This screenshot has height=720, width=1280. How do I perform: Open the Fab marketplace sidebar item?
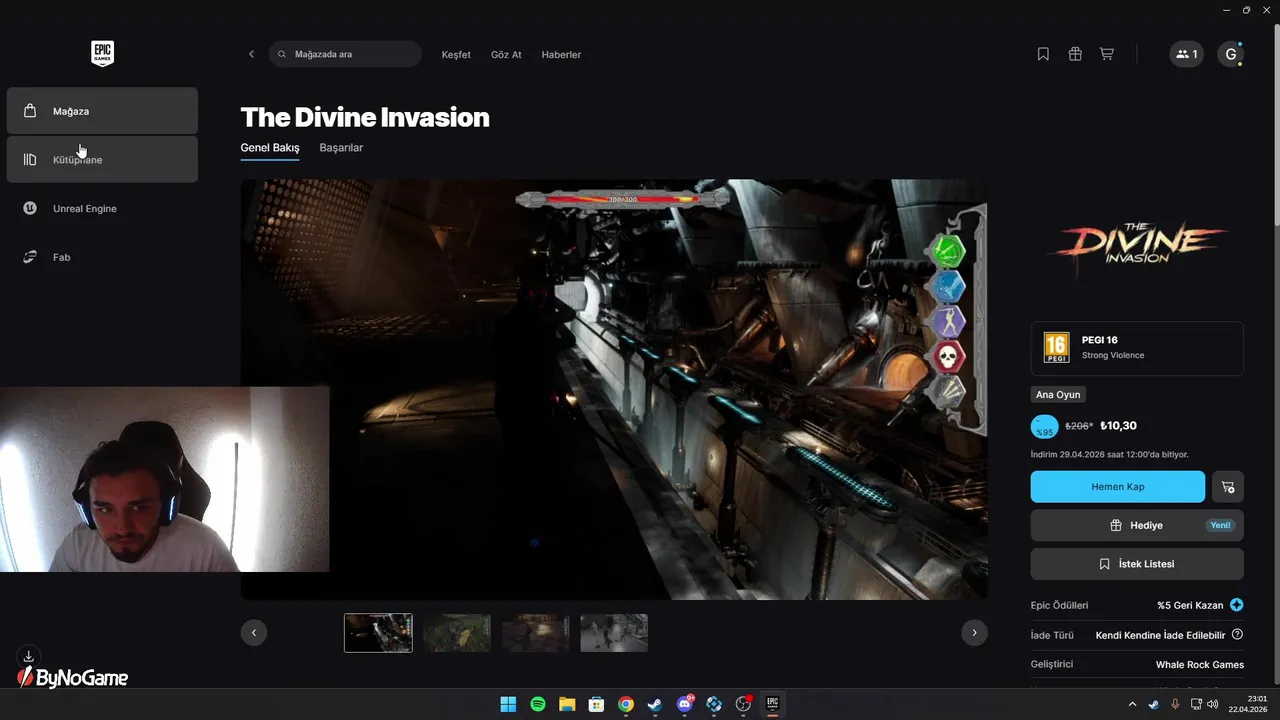pos(102,257)
